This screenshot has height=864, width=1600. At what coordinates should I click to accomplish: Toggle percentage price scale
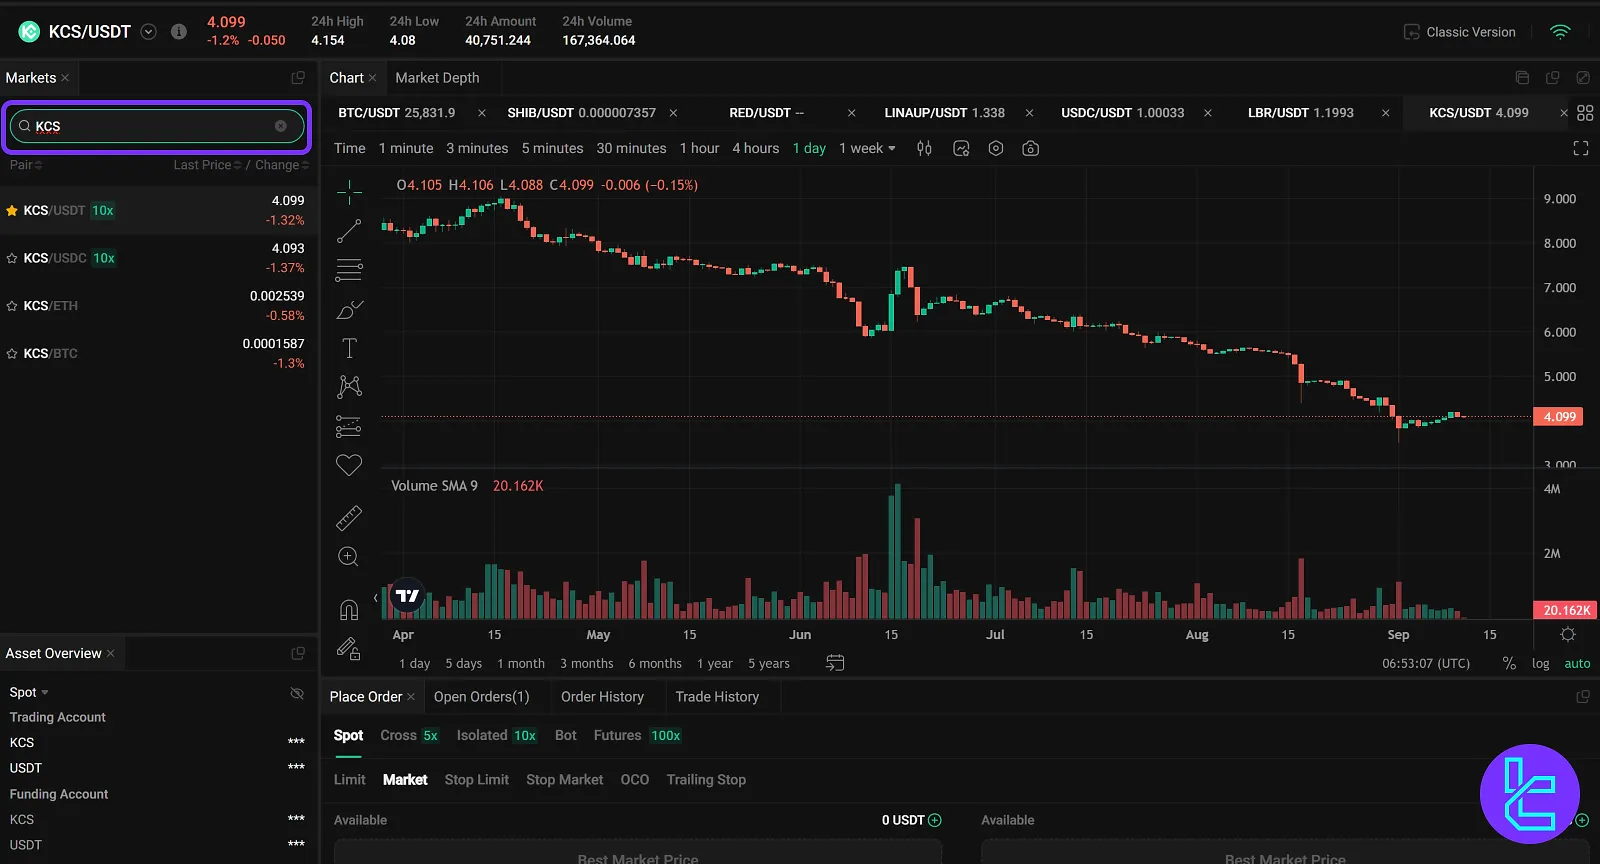pyautogui.click(x=1509, y=663)
